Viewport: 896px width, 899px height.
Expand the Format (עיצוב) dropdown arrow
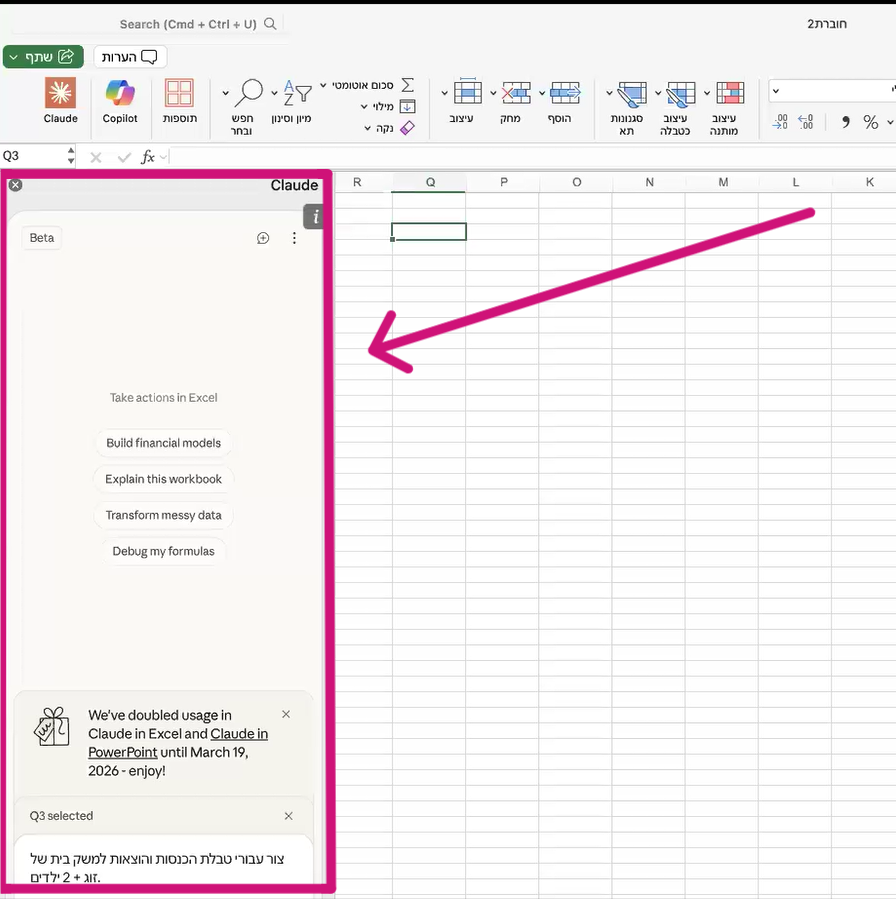pos(444,93)
